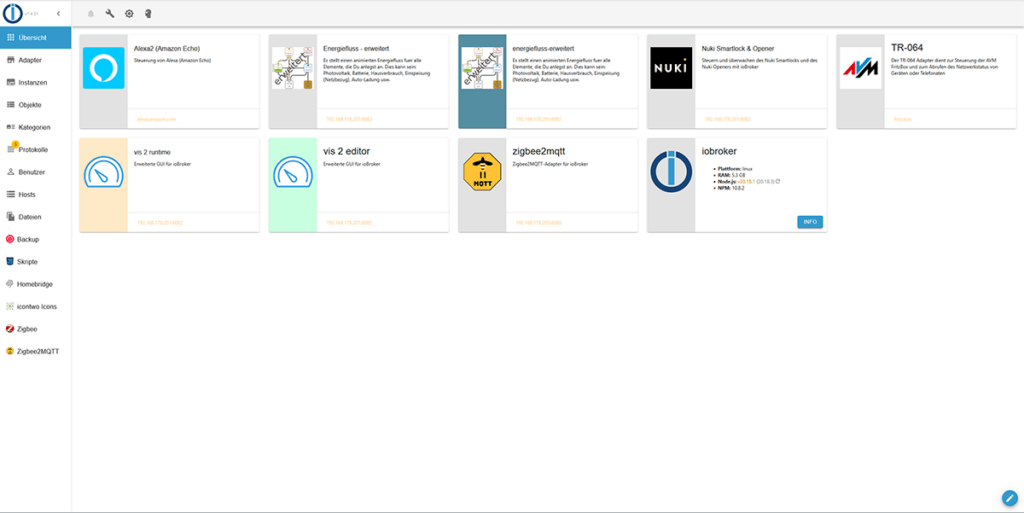Open Zigbee2MQTT tab in sidebar
1024x513 pixels.
[36, 351]
